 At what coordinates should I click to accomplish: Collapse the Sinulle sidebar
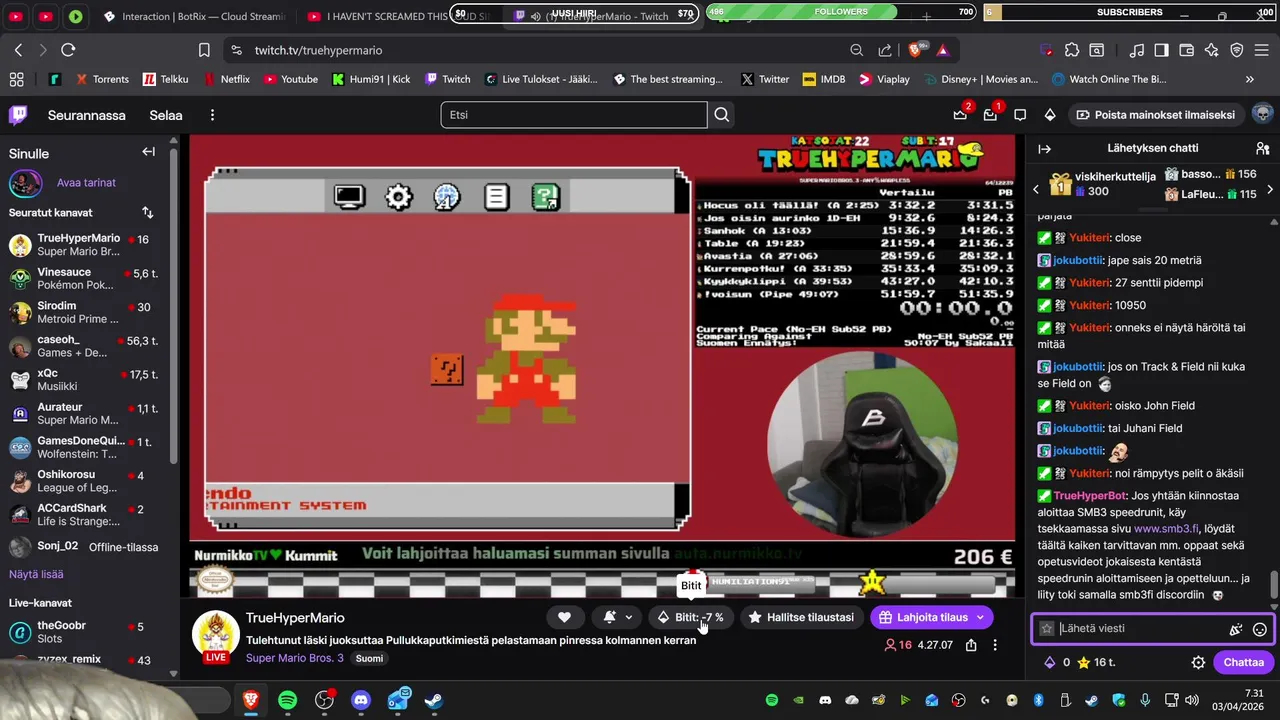148,152
